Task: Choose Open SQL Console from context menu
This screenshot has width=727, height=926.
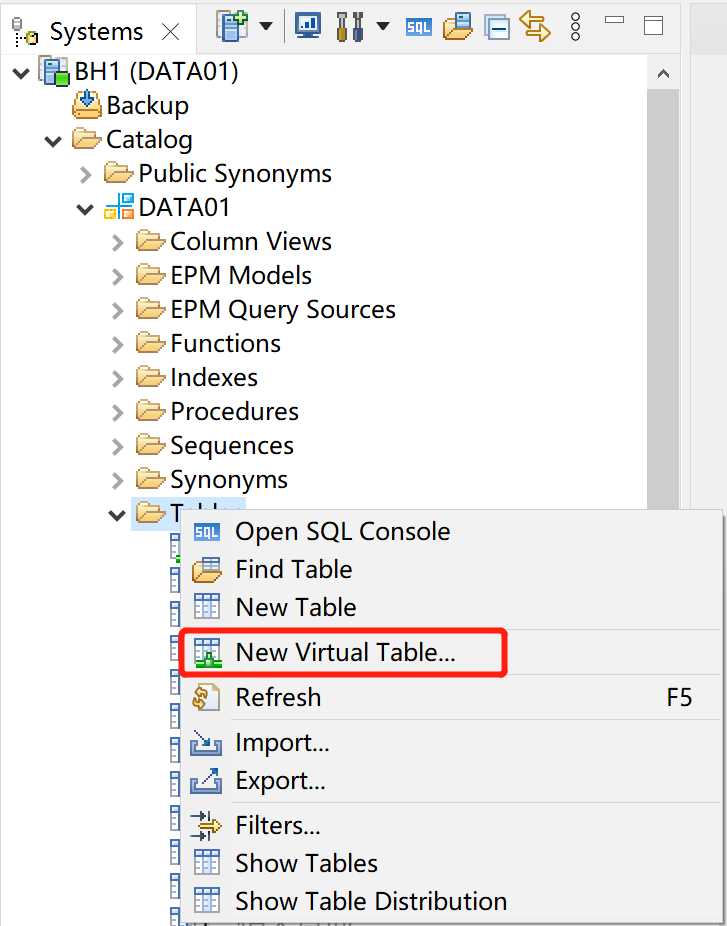Action: [x=342, y=531]
